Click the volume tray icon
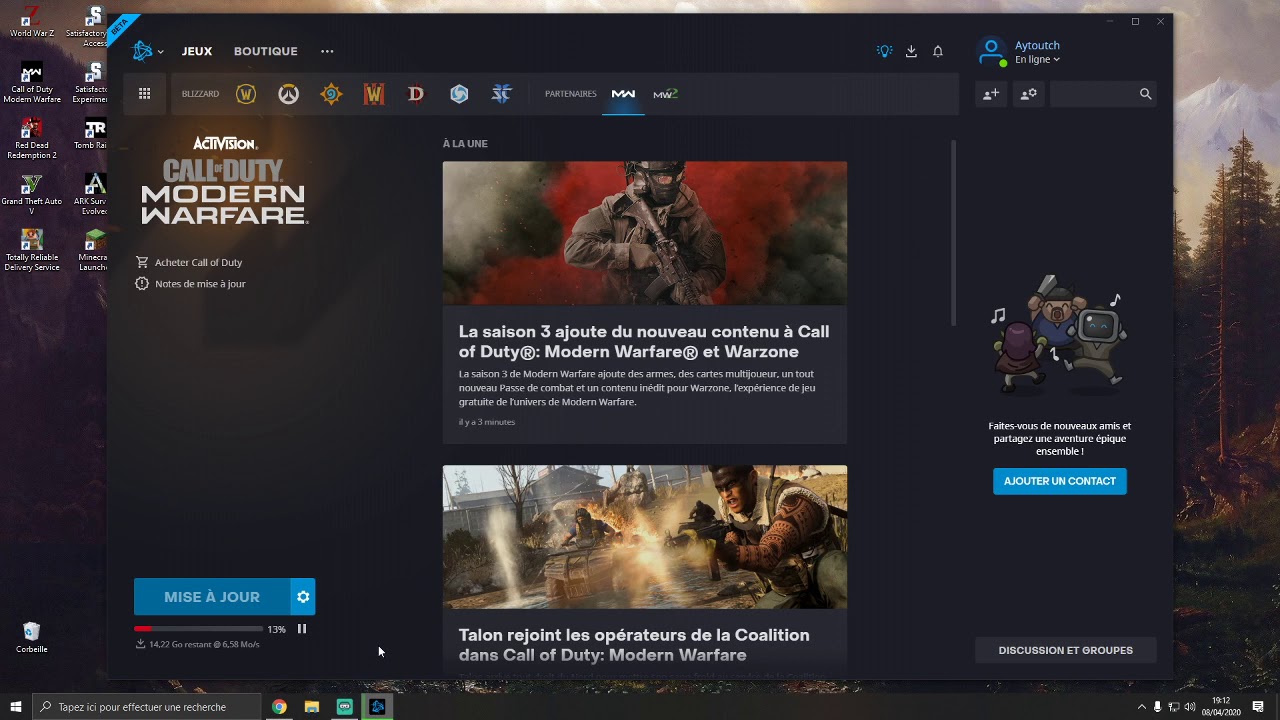This screenshot has height=720, width=1280. click(1190, 707)
